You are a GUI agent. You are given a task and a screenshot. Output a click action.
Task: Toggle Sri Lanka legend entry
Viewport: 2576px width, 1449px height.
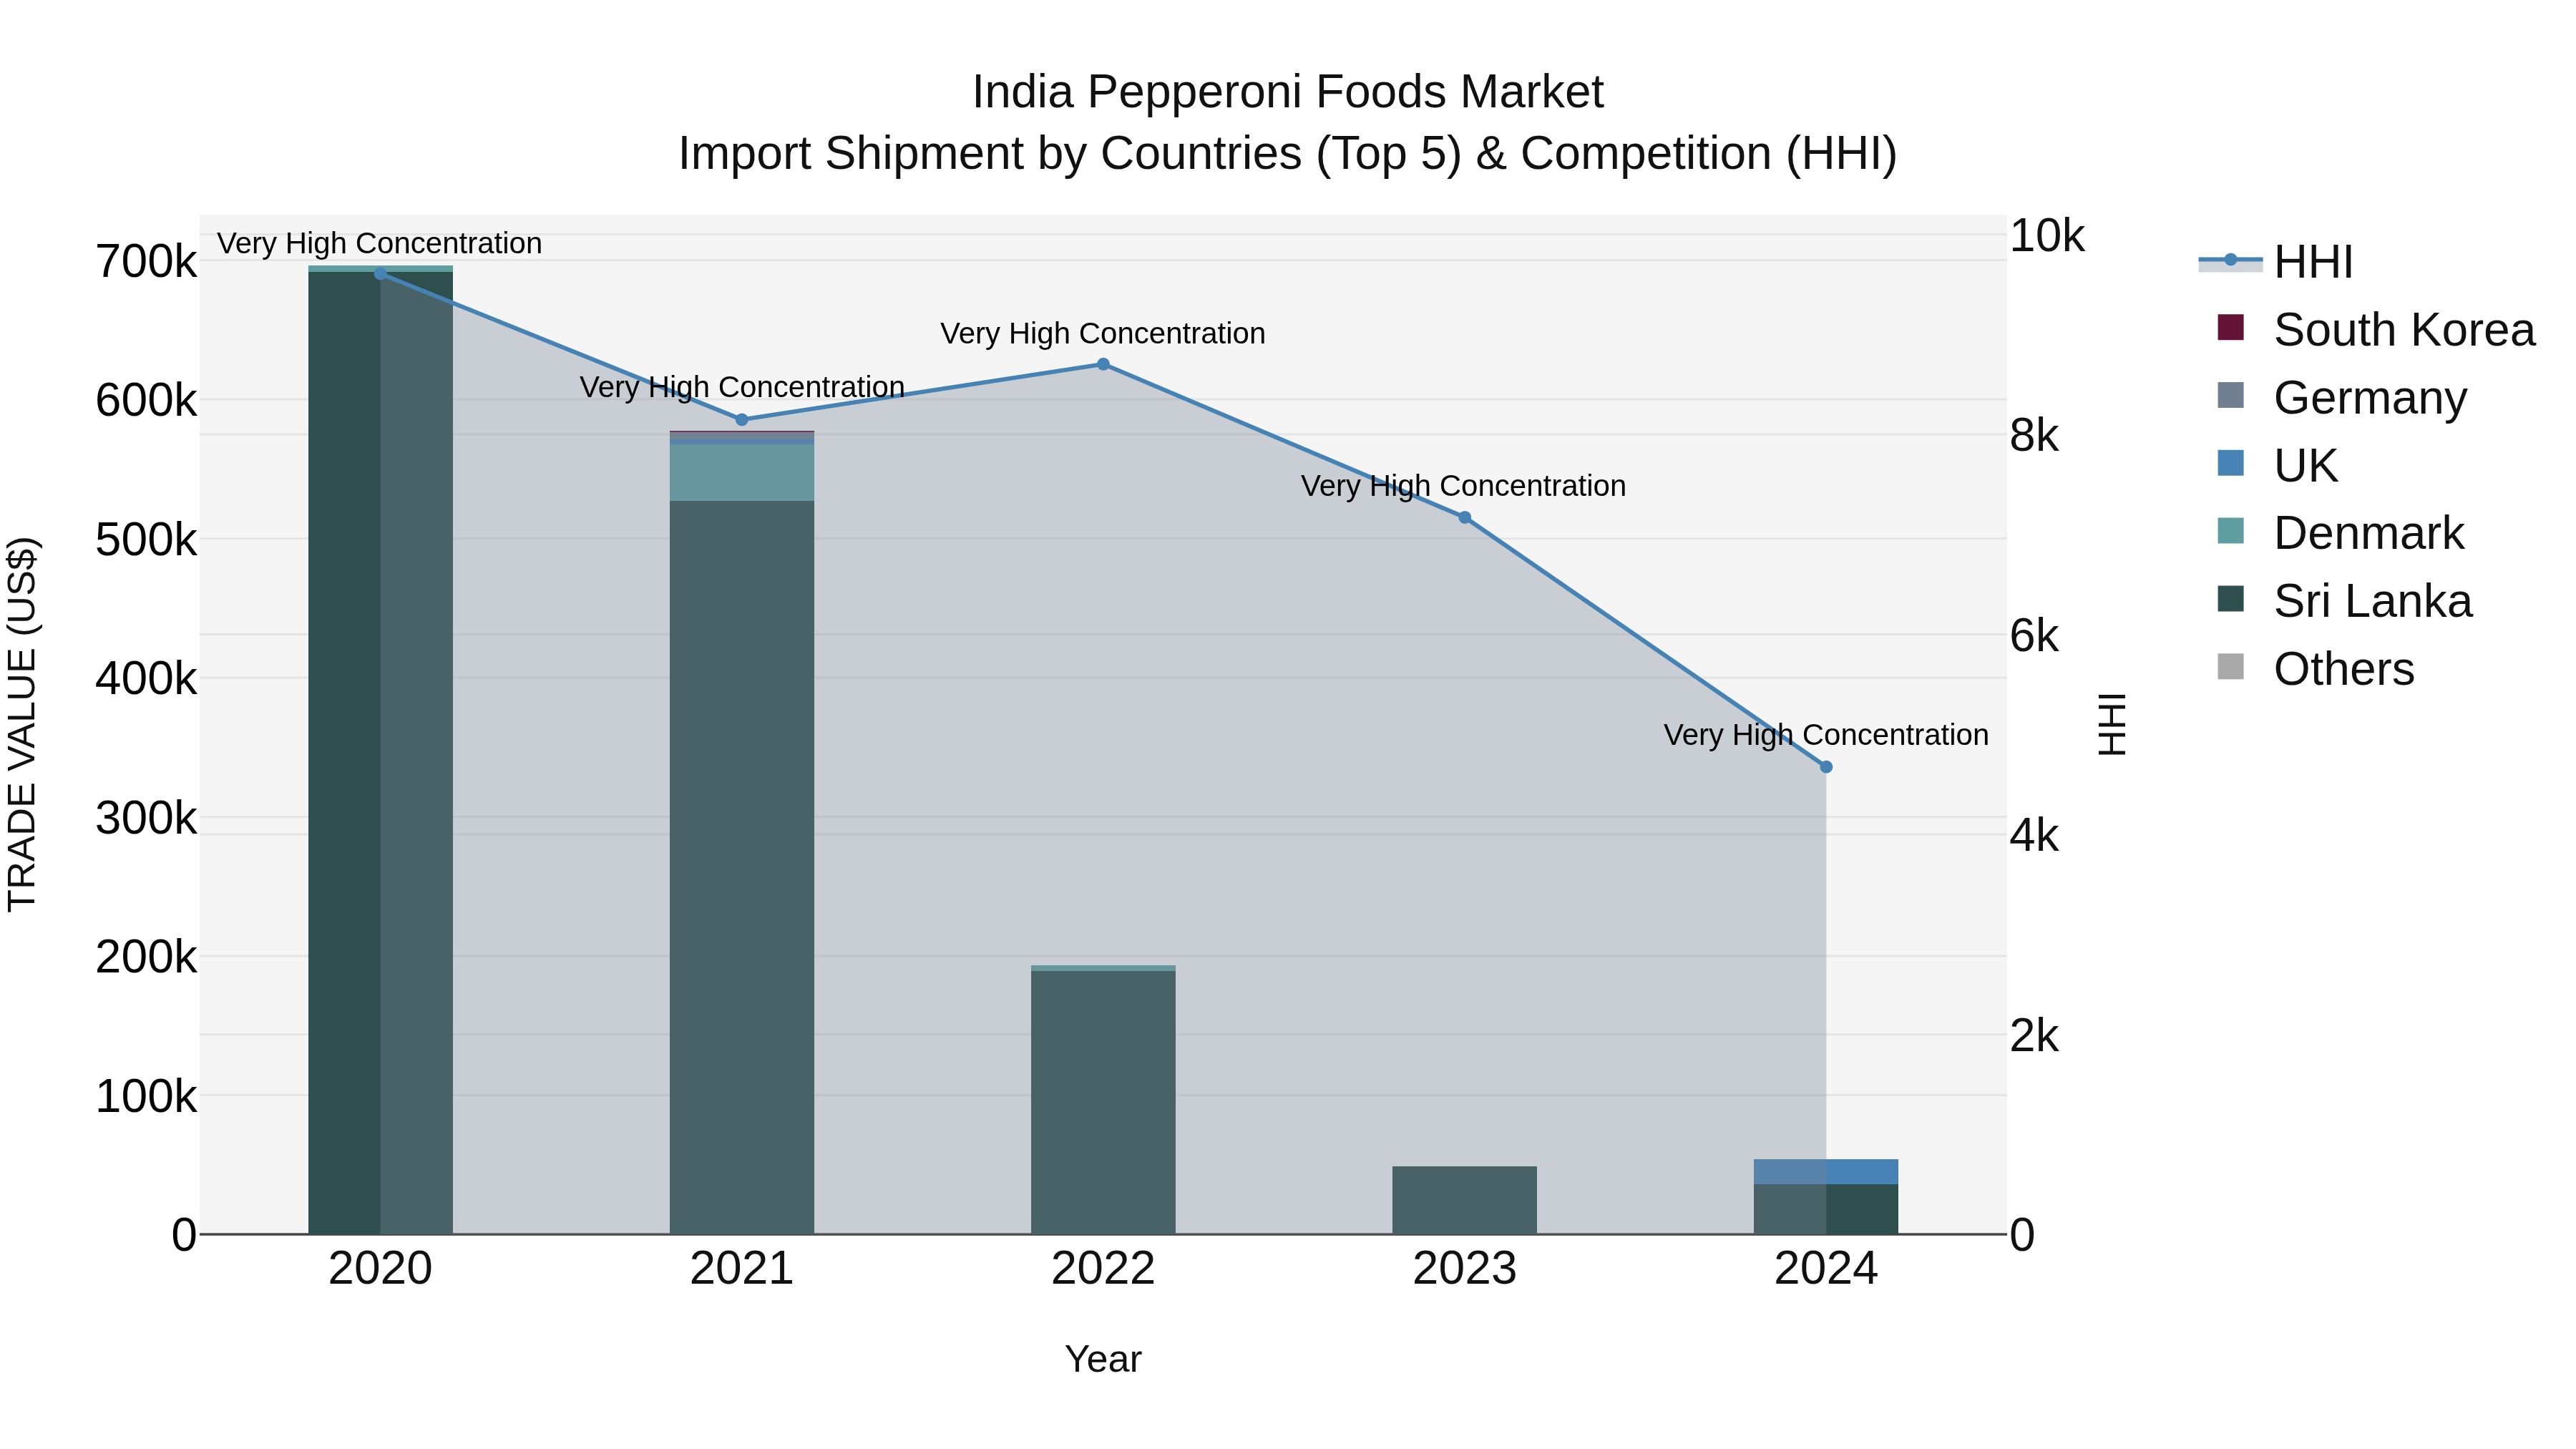pos(2345,601)
